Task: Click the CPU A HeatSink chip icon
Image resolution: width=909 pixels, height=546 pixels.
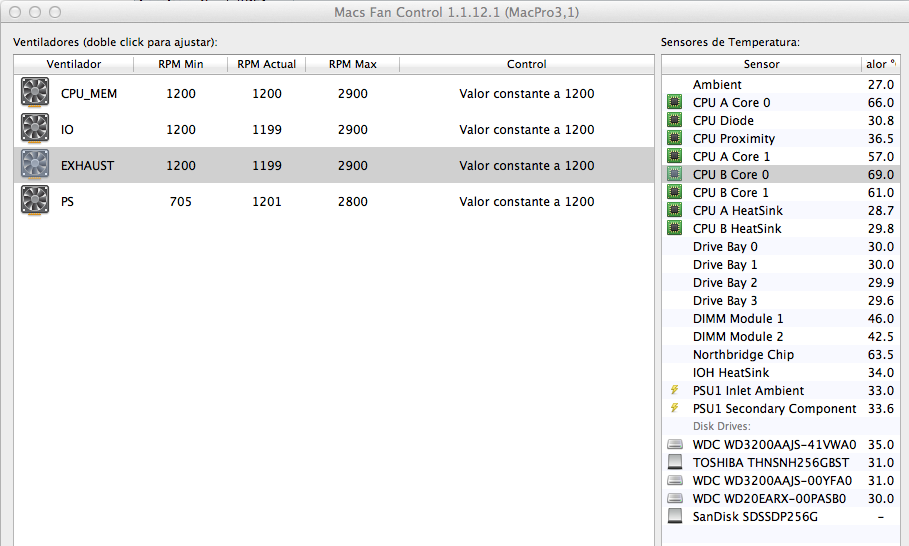Action: 674,210
